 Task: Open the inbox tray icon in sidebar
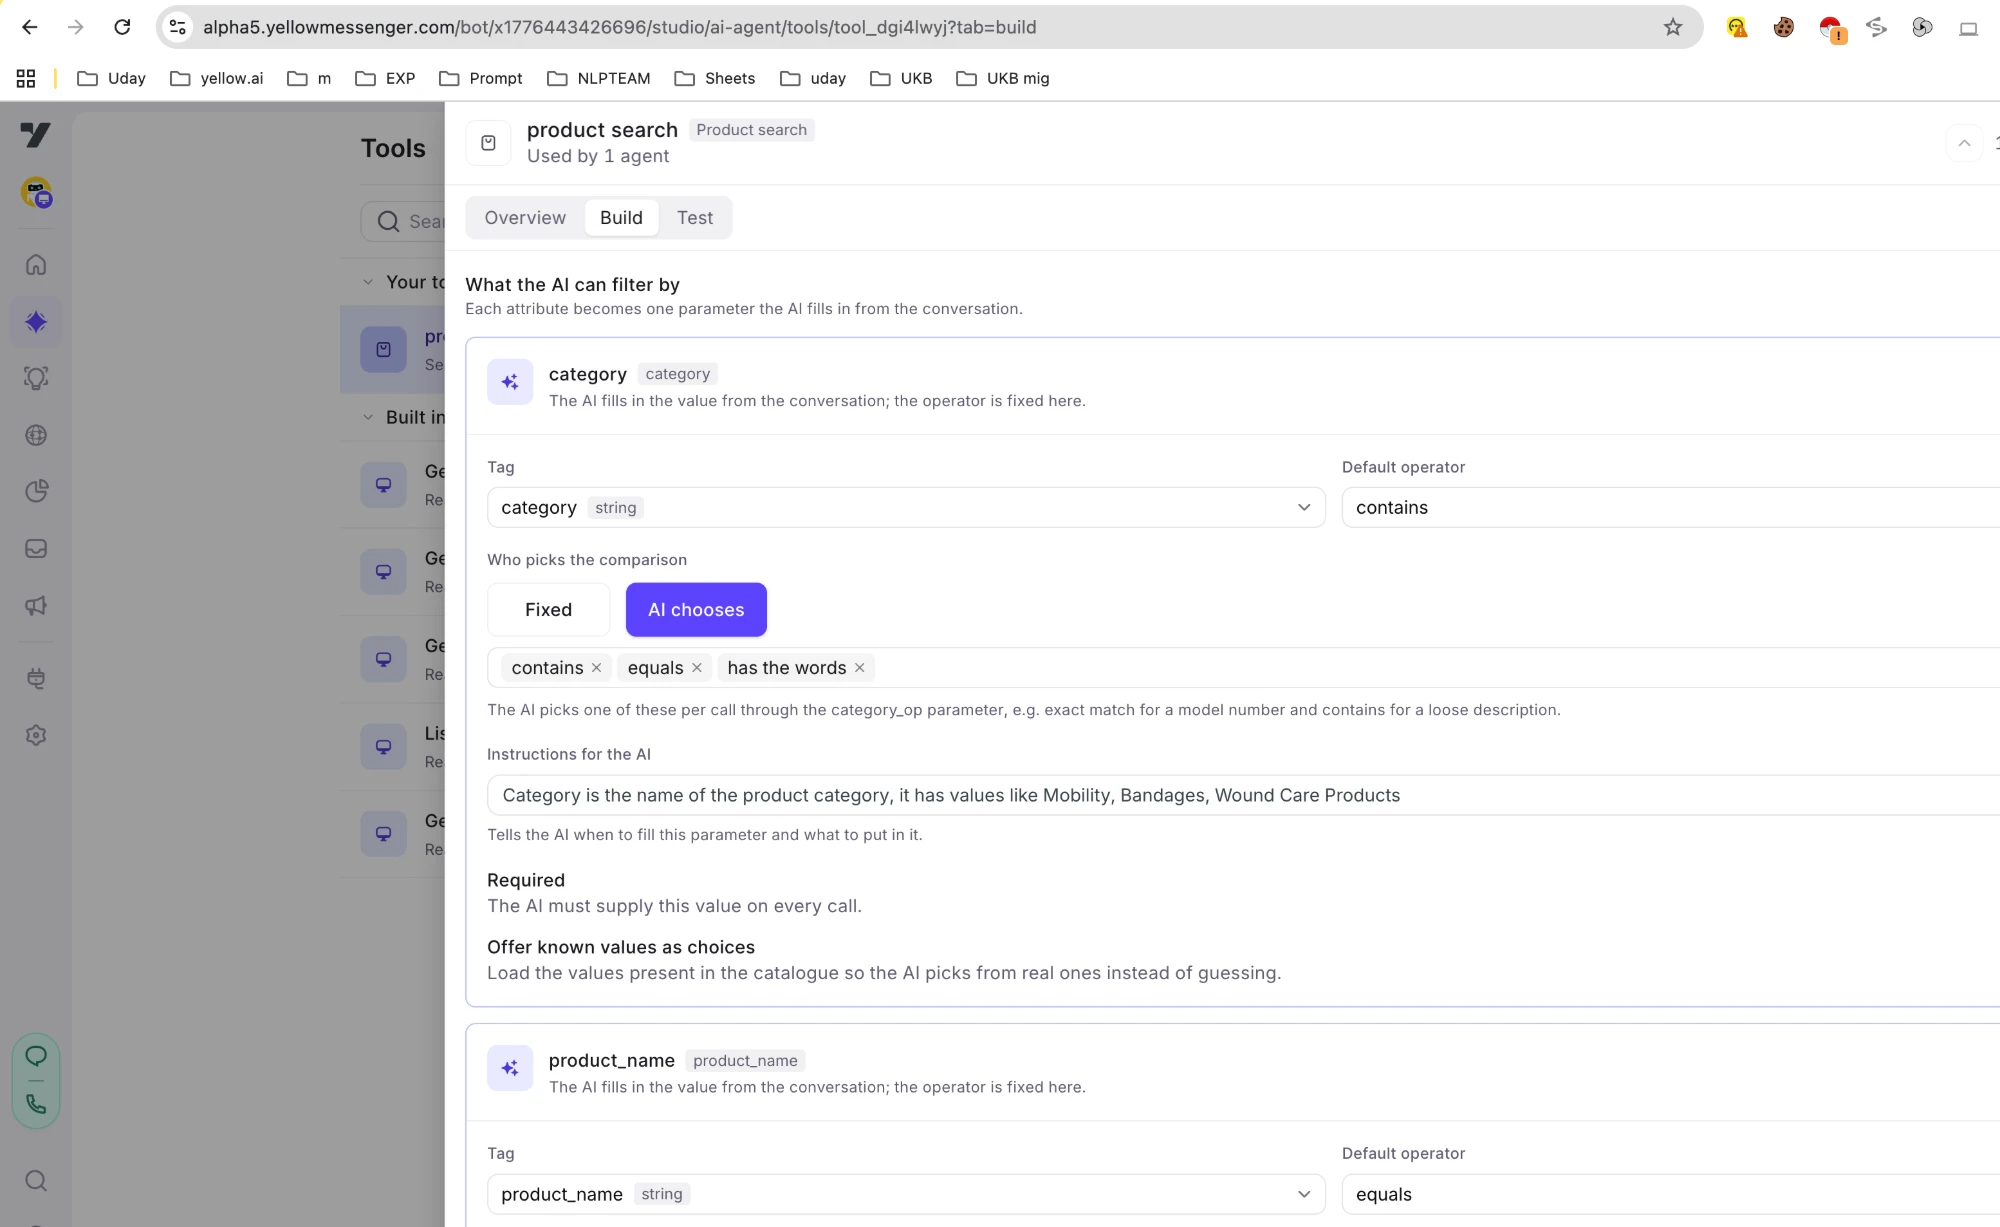36,548
